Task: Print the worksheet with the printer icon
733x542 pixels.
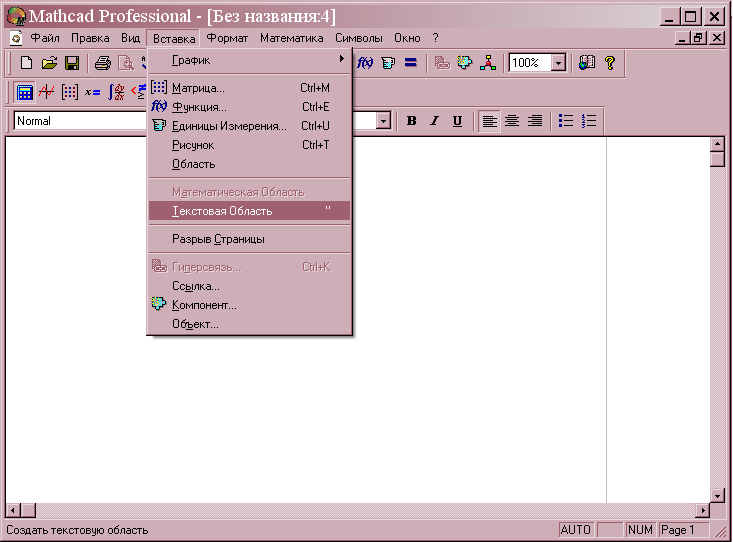Action: click(103, 63)
